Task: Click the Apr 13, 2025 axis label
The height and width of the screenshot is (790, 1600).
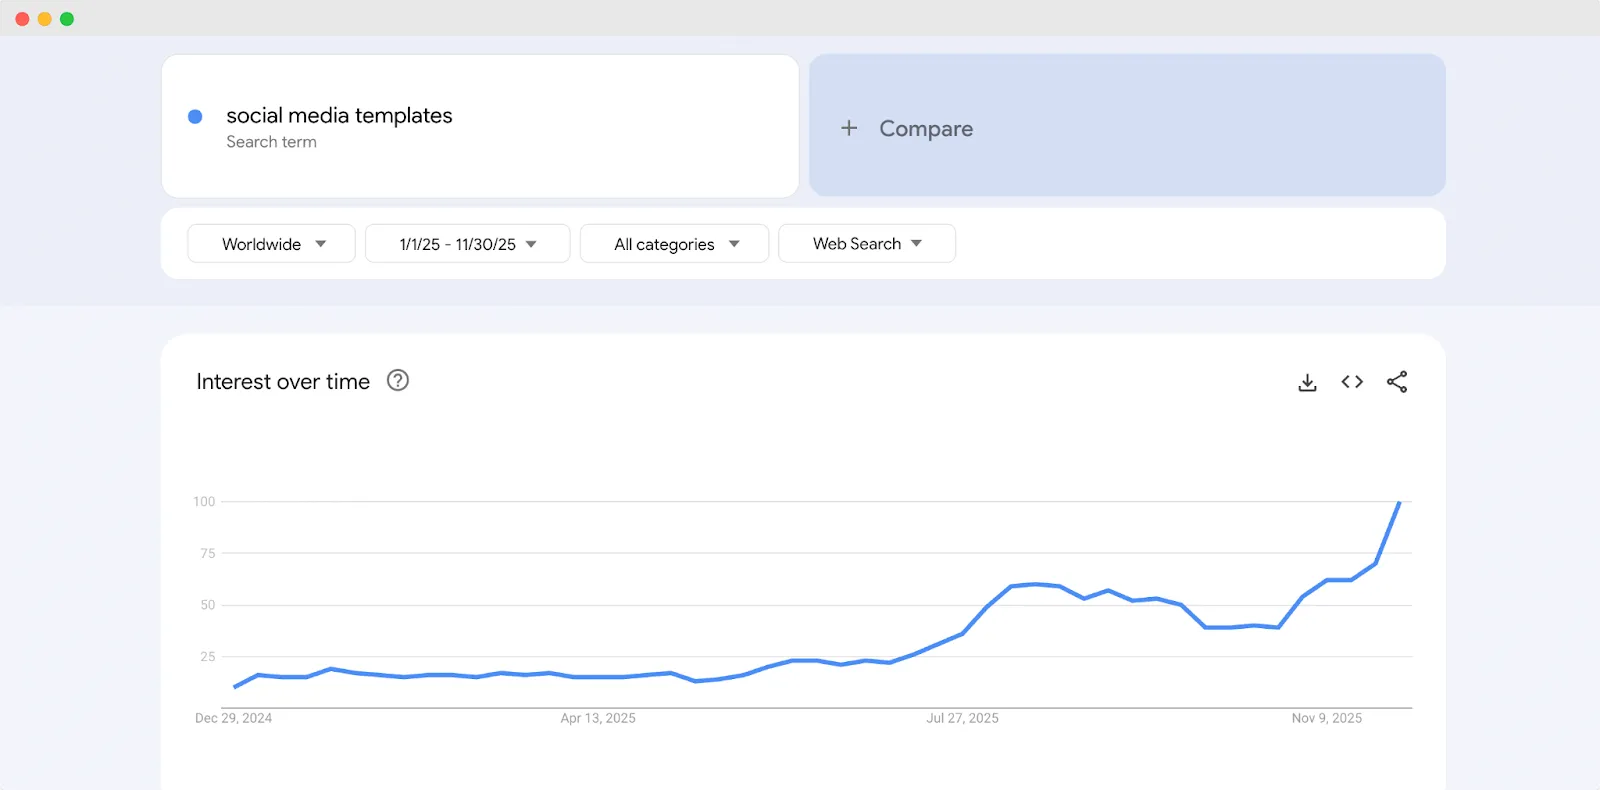Action: tap(598, 718)
